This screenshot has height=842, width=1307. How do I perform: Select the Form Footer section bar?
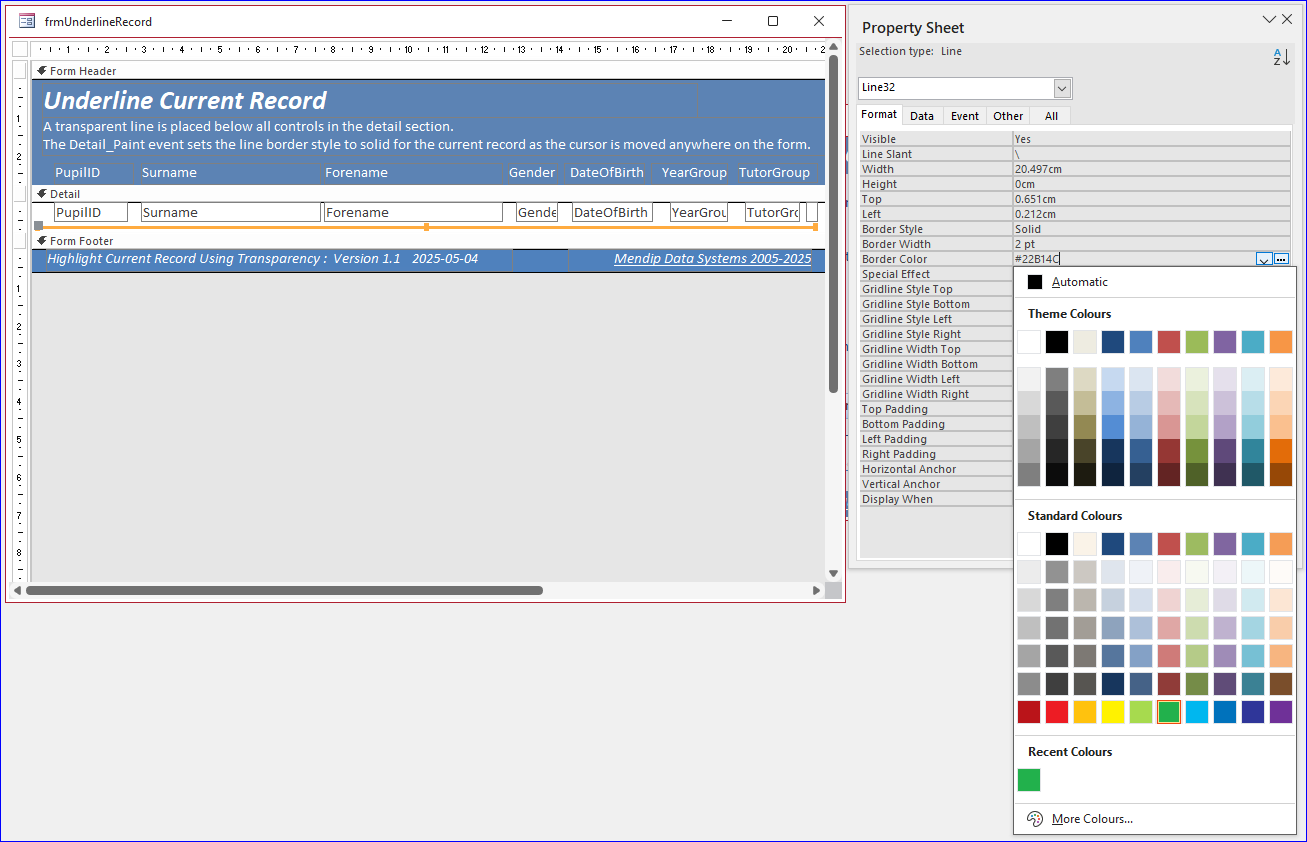428,241
